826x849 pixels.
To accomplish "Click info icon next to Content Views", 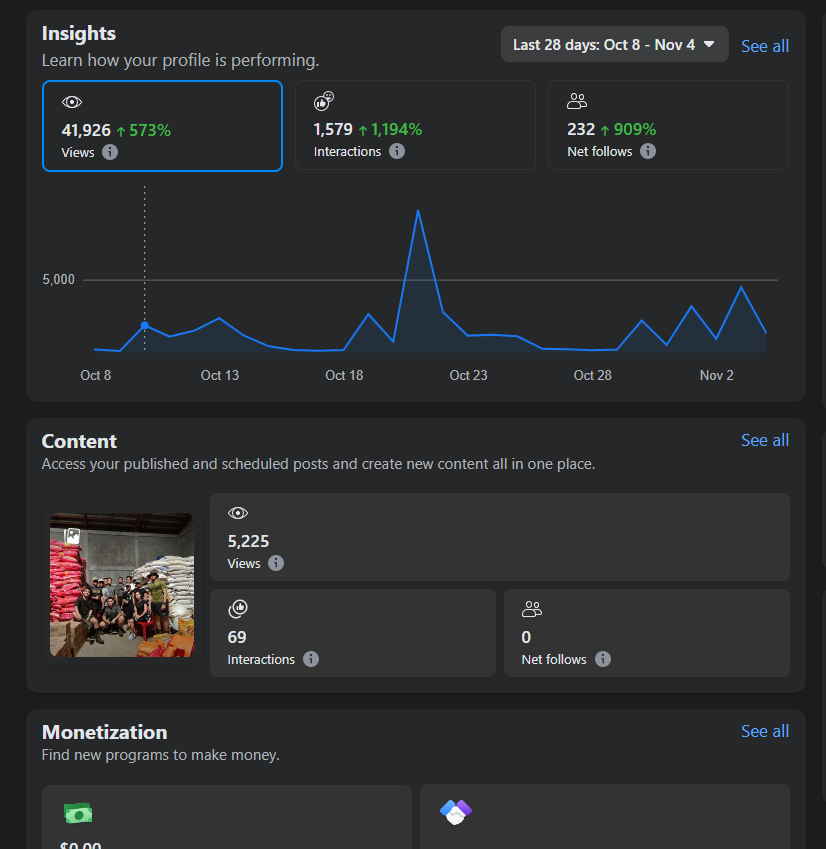I will 276,563.
